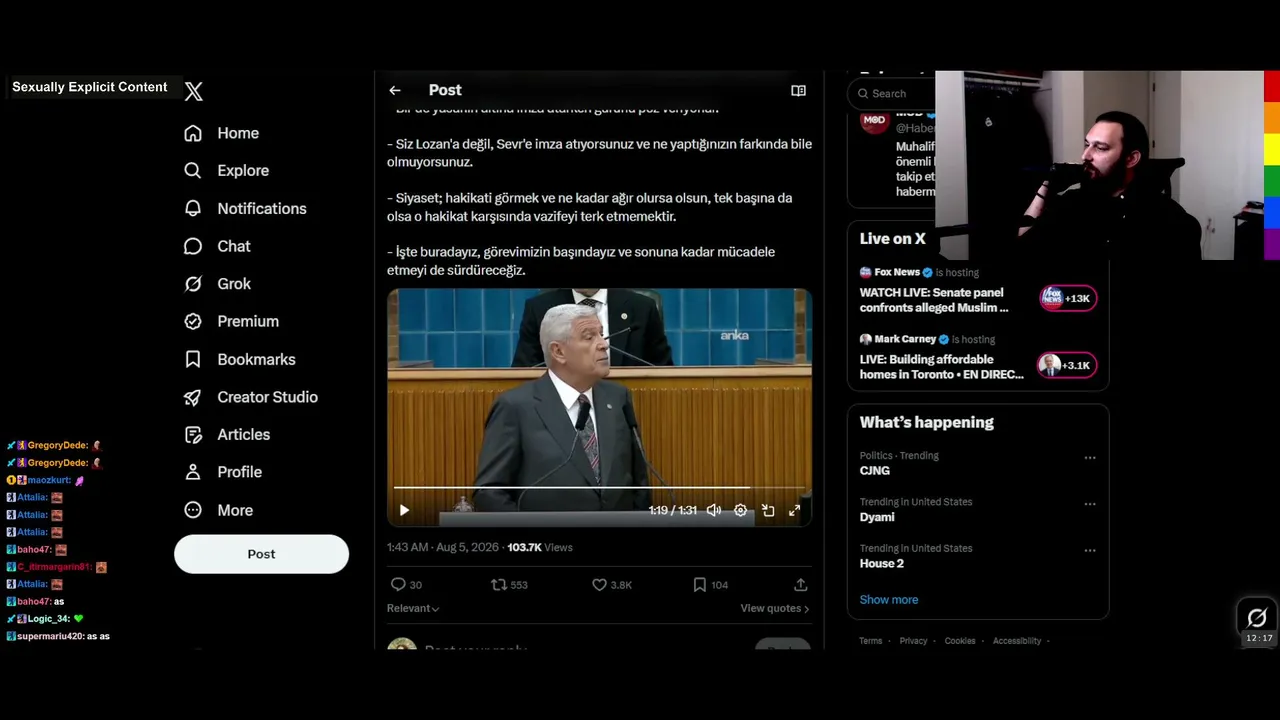The height and width of the screenshot is (720, 1280).
Task: Click the Grok floating button icon
Action: (x=1257, y=618)
